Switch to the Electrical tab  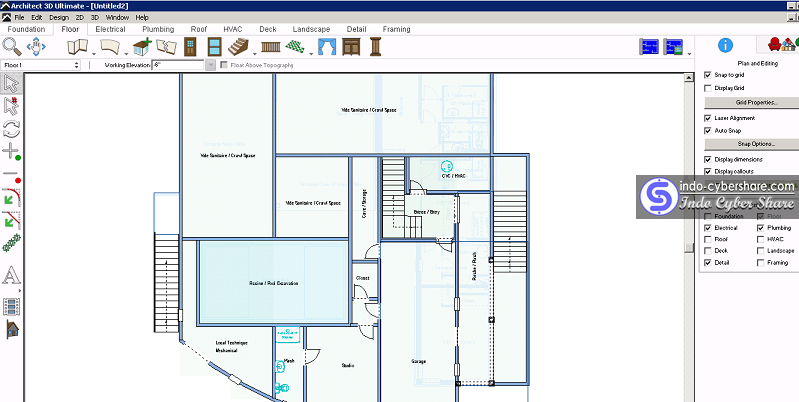(x=110, y=29)
